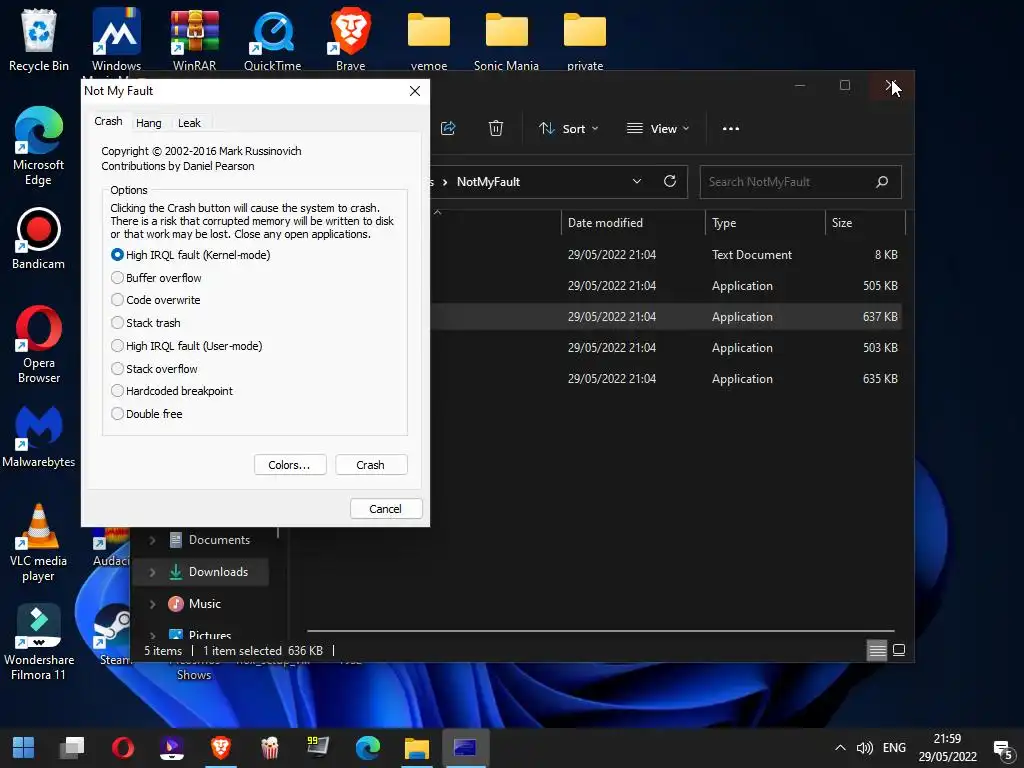Select the Crash tab

(108, 121)
